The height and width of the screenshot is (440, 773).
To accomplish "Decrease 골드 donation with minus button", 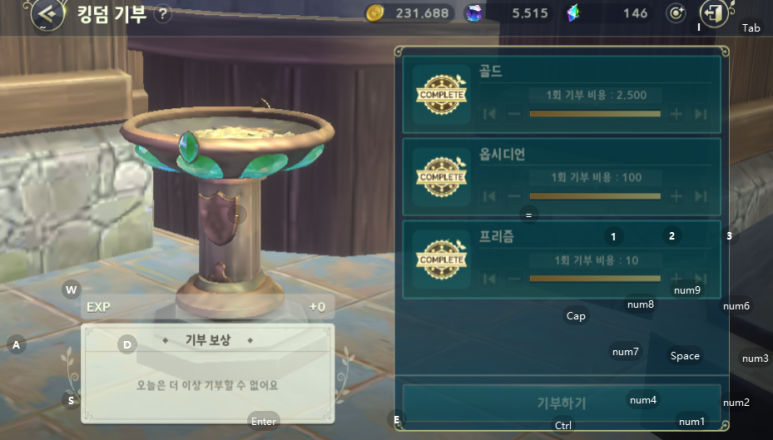I will [x=514, y=114].
